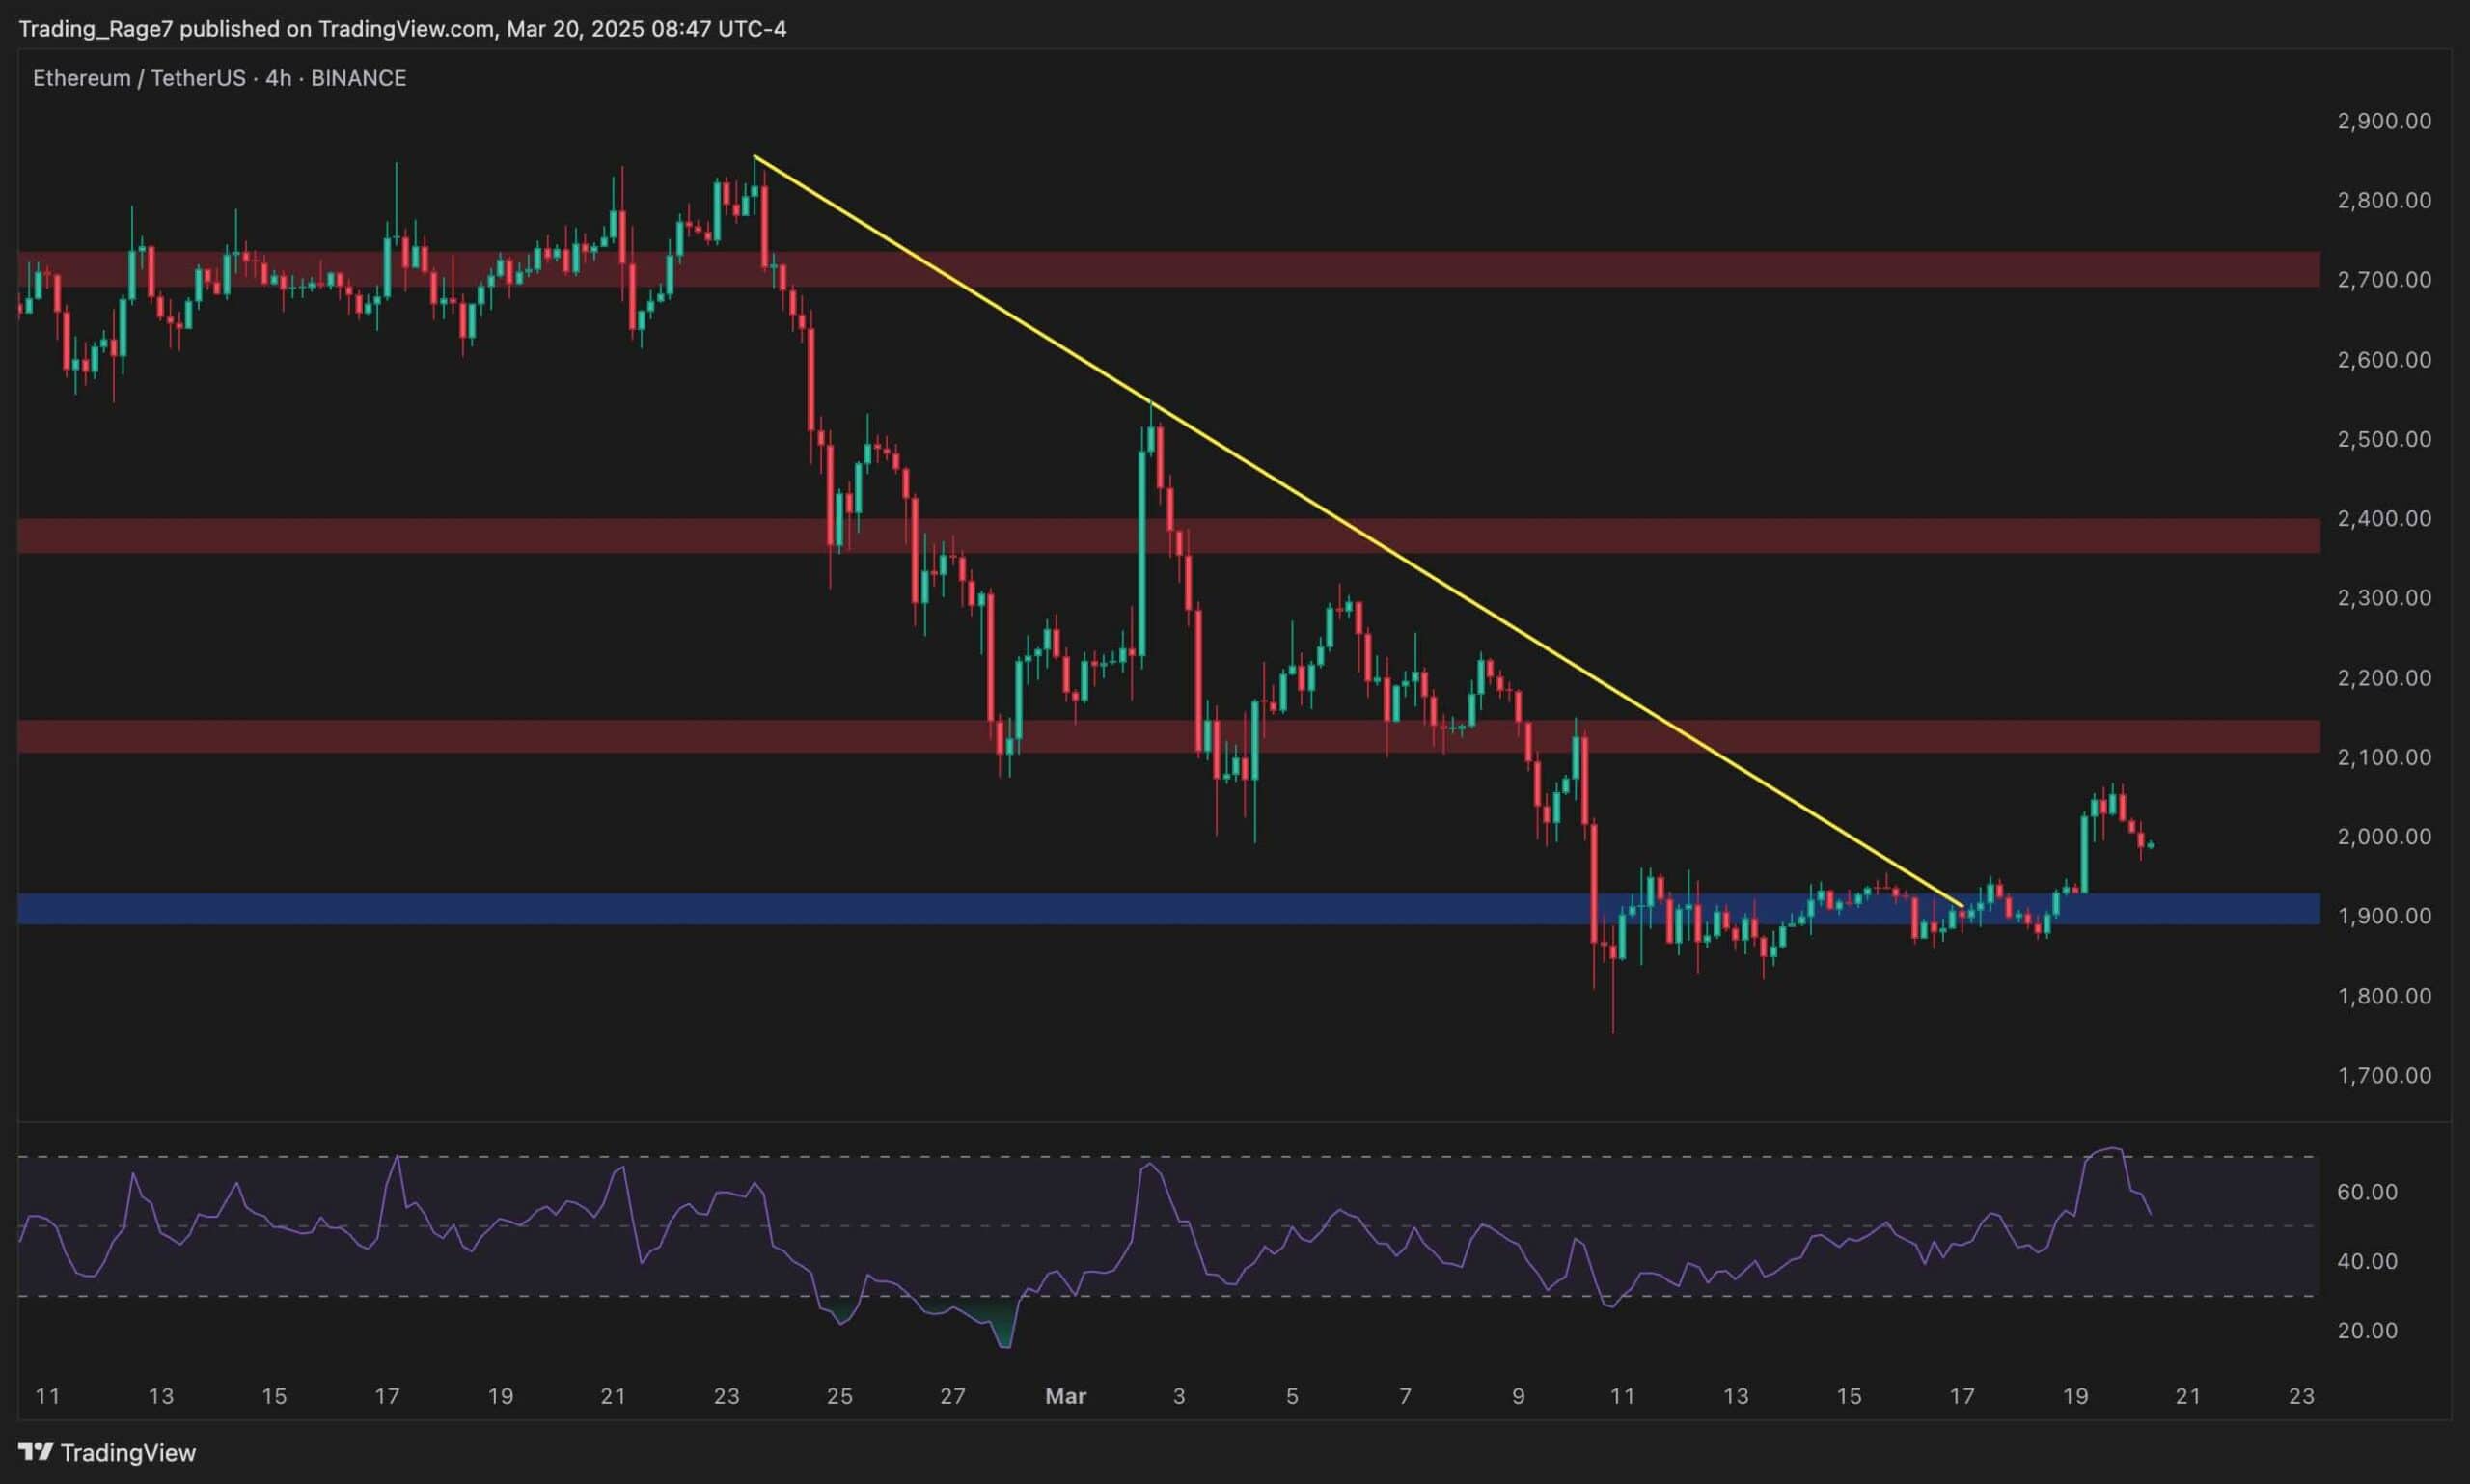Select the yellow descending trendline
Image resolution: width=2470 pixels, height=1484 pixels.
[1357, 530]
